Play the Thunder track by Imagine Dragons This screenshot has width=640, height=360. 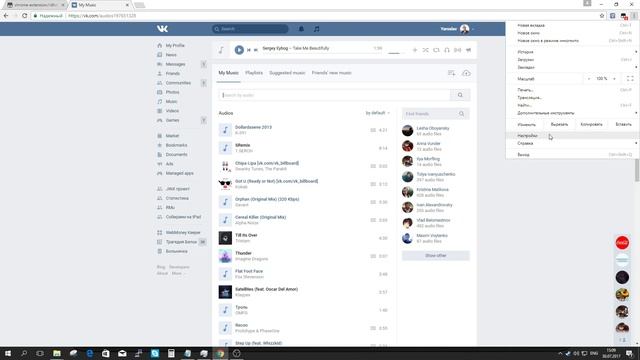225,256
